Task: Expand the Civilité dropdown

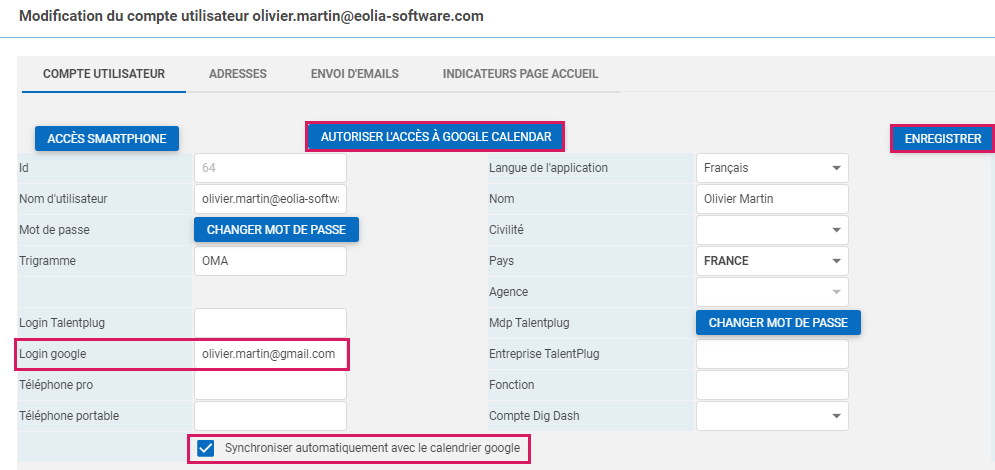Action: coord(771,230)
